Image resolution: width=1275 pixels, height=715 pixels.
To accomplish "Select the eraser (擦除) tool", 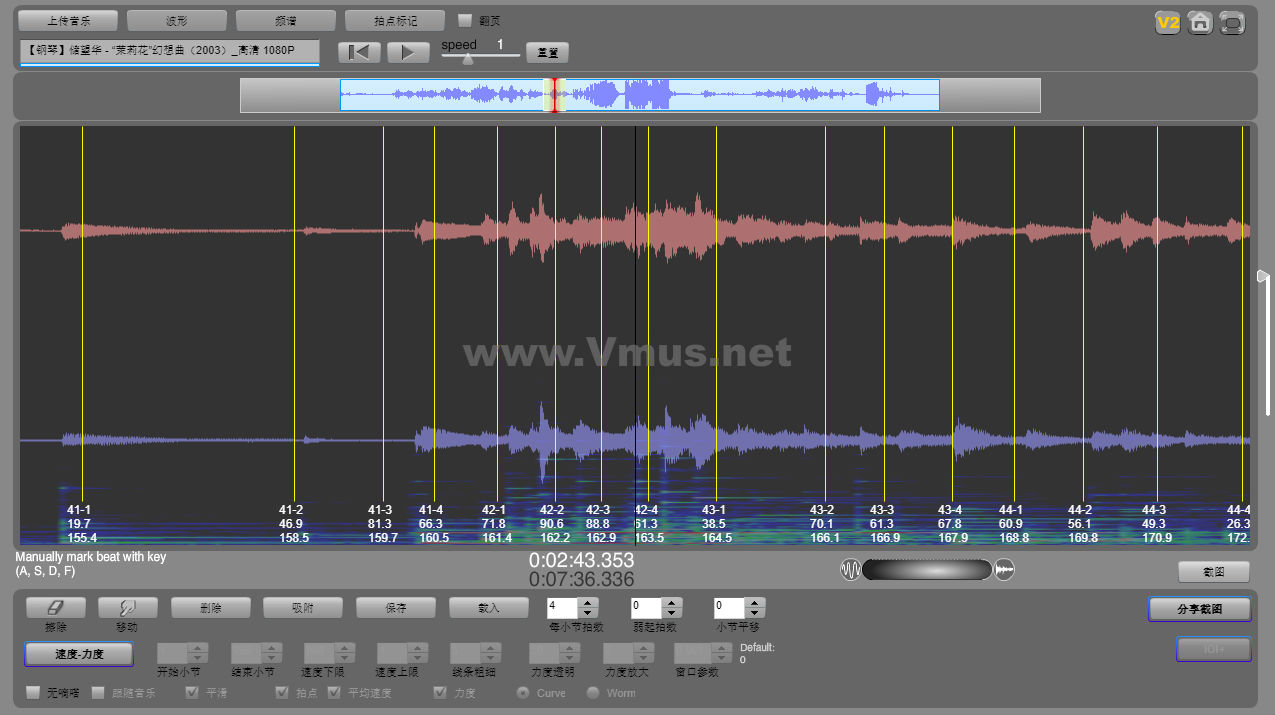I will click(55, 607).
